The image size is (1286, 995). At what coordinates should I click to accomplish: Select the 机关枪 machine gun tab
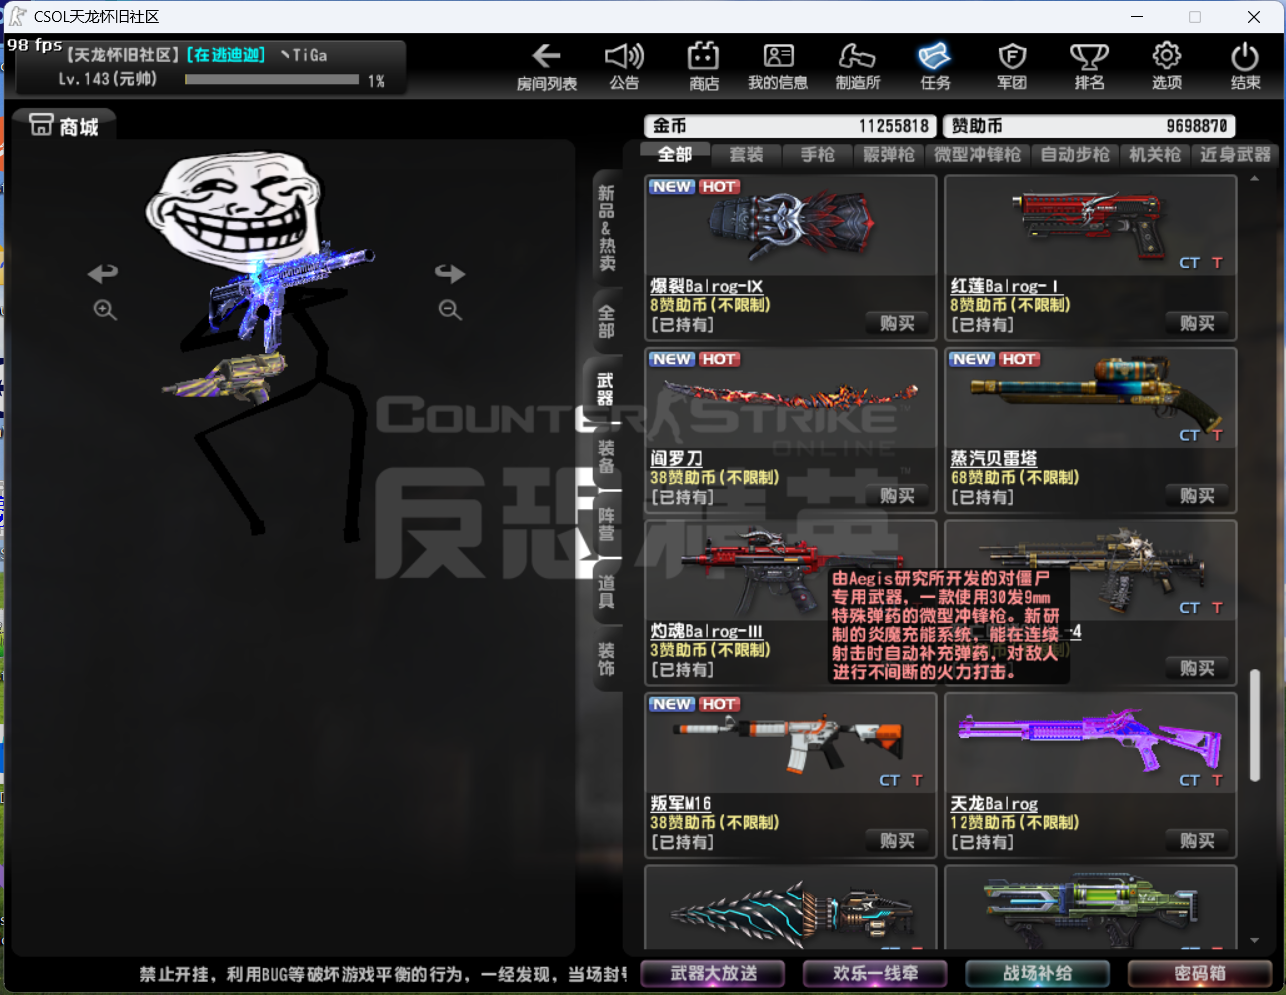tap(1155, 154)
